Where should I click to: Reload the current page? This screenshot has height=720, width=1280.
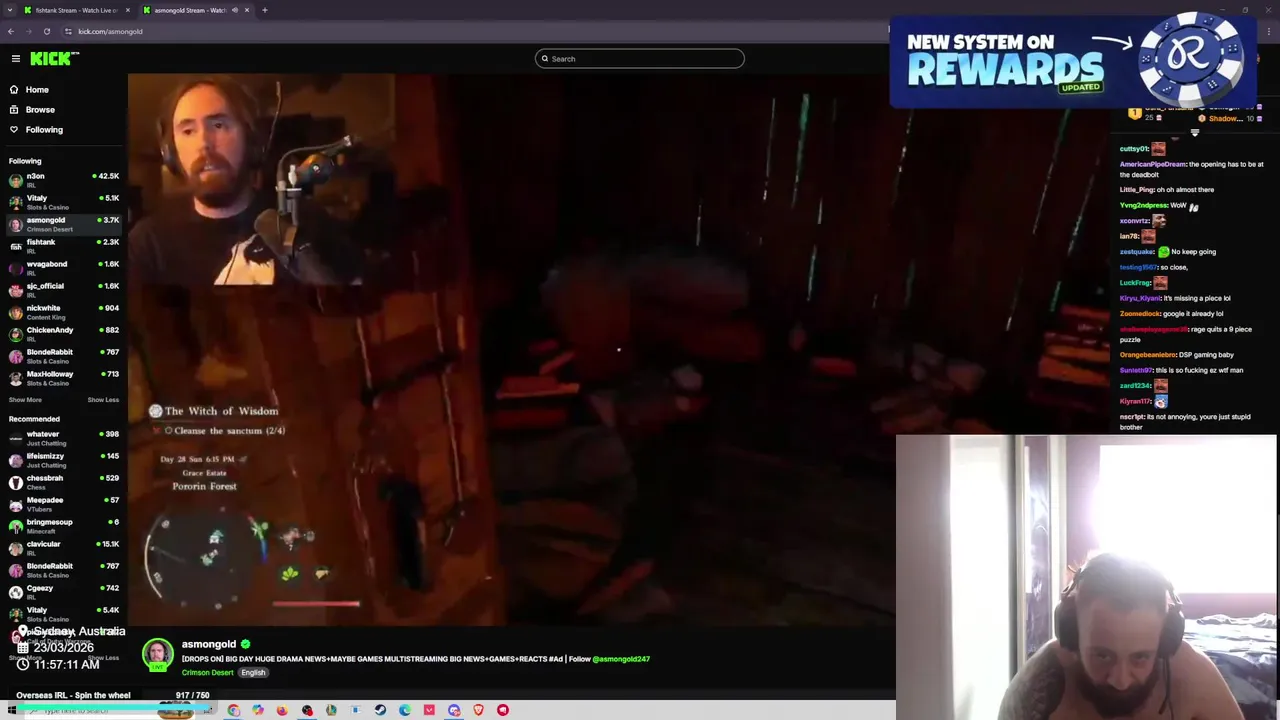pos(46,31)
